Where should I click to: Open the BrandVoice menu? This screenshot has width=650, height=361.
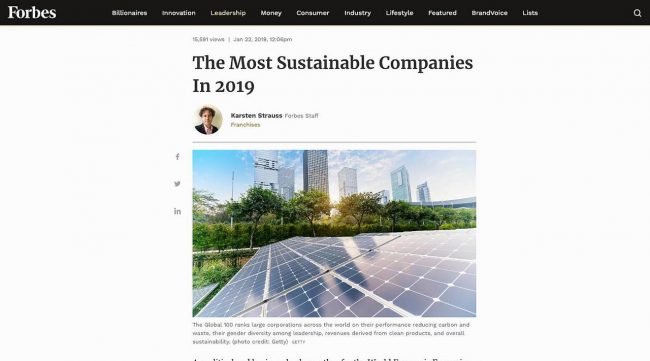490,13
